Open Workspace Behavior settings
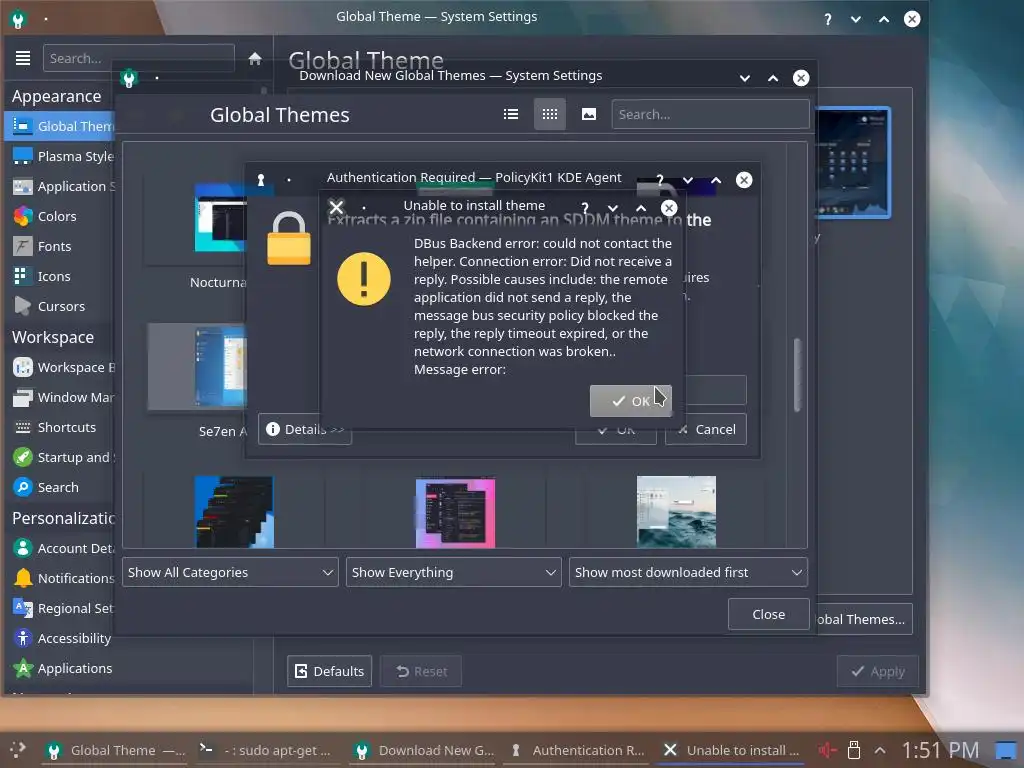This screenshot has width=1024, height=768. coord(60,367)
